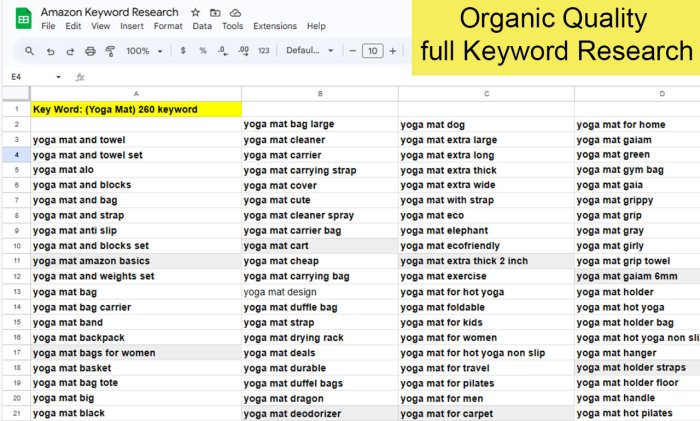Select cell 'yoga mat design'
The height and width of the screenshot is (421, 700).
tap(320, 292)
